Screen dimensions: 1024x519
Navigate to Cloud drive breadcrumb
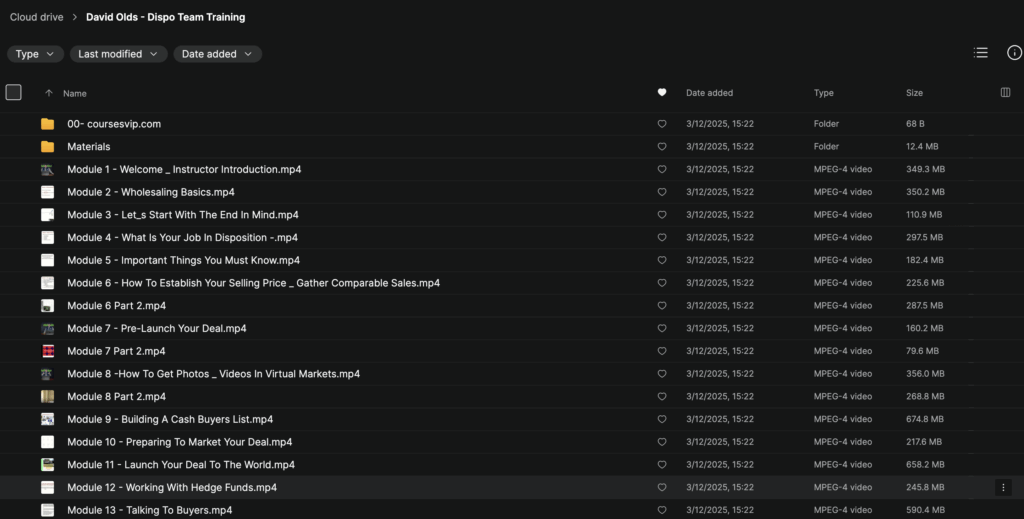coord(38,17)
